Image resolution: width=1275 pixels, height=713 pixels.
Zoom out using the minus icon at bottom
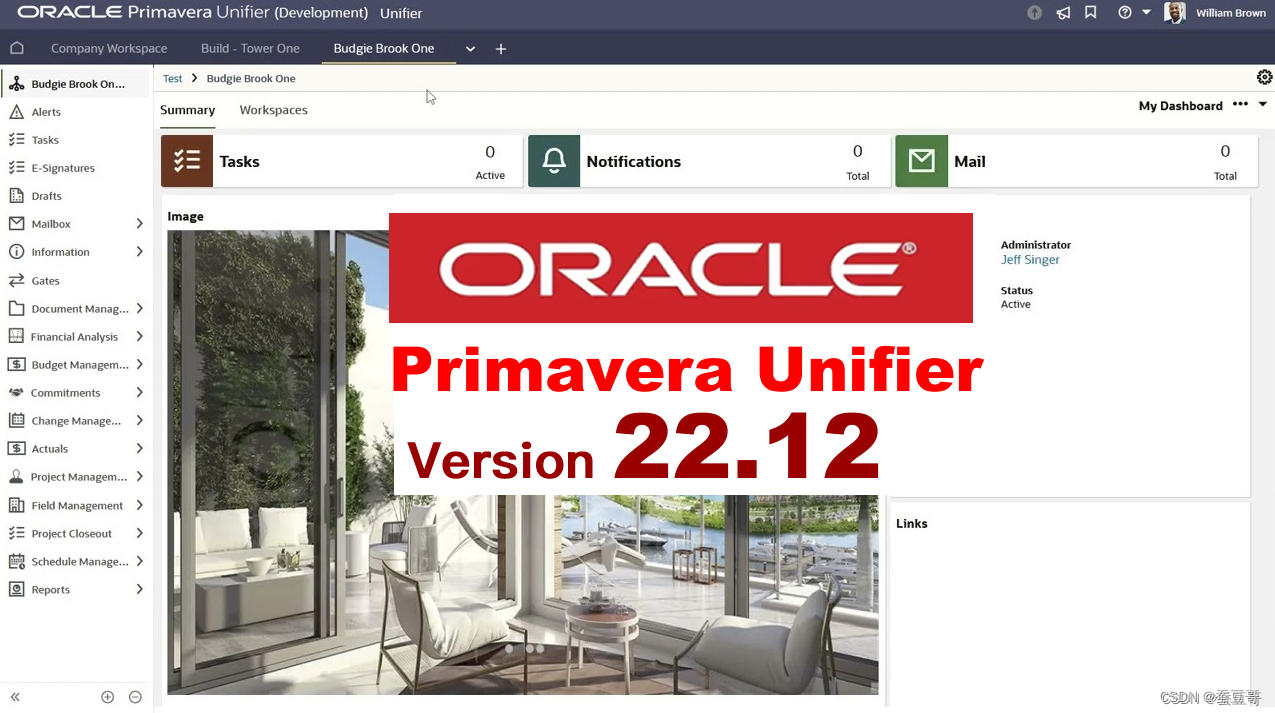[135, 697]
